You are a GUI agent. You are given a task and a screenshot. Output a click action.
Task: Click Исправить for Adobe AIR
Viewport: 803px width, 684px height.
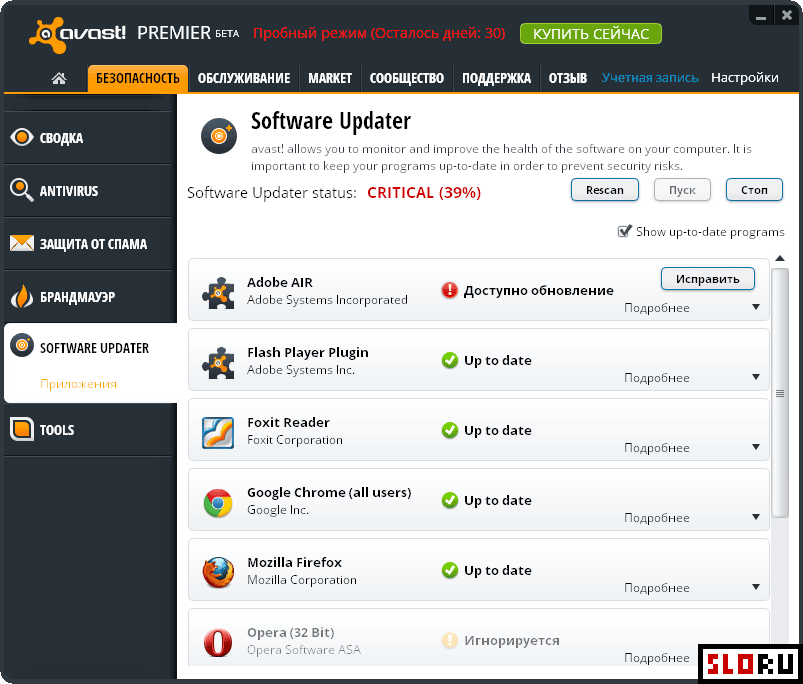[x=708, y=279]
